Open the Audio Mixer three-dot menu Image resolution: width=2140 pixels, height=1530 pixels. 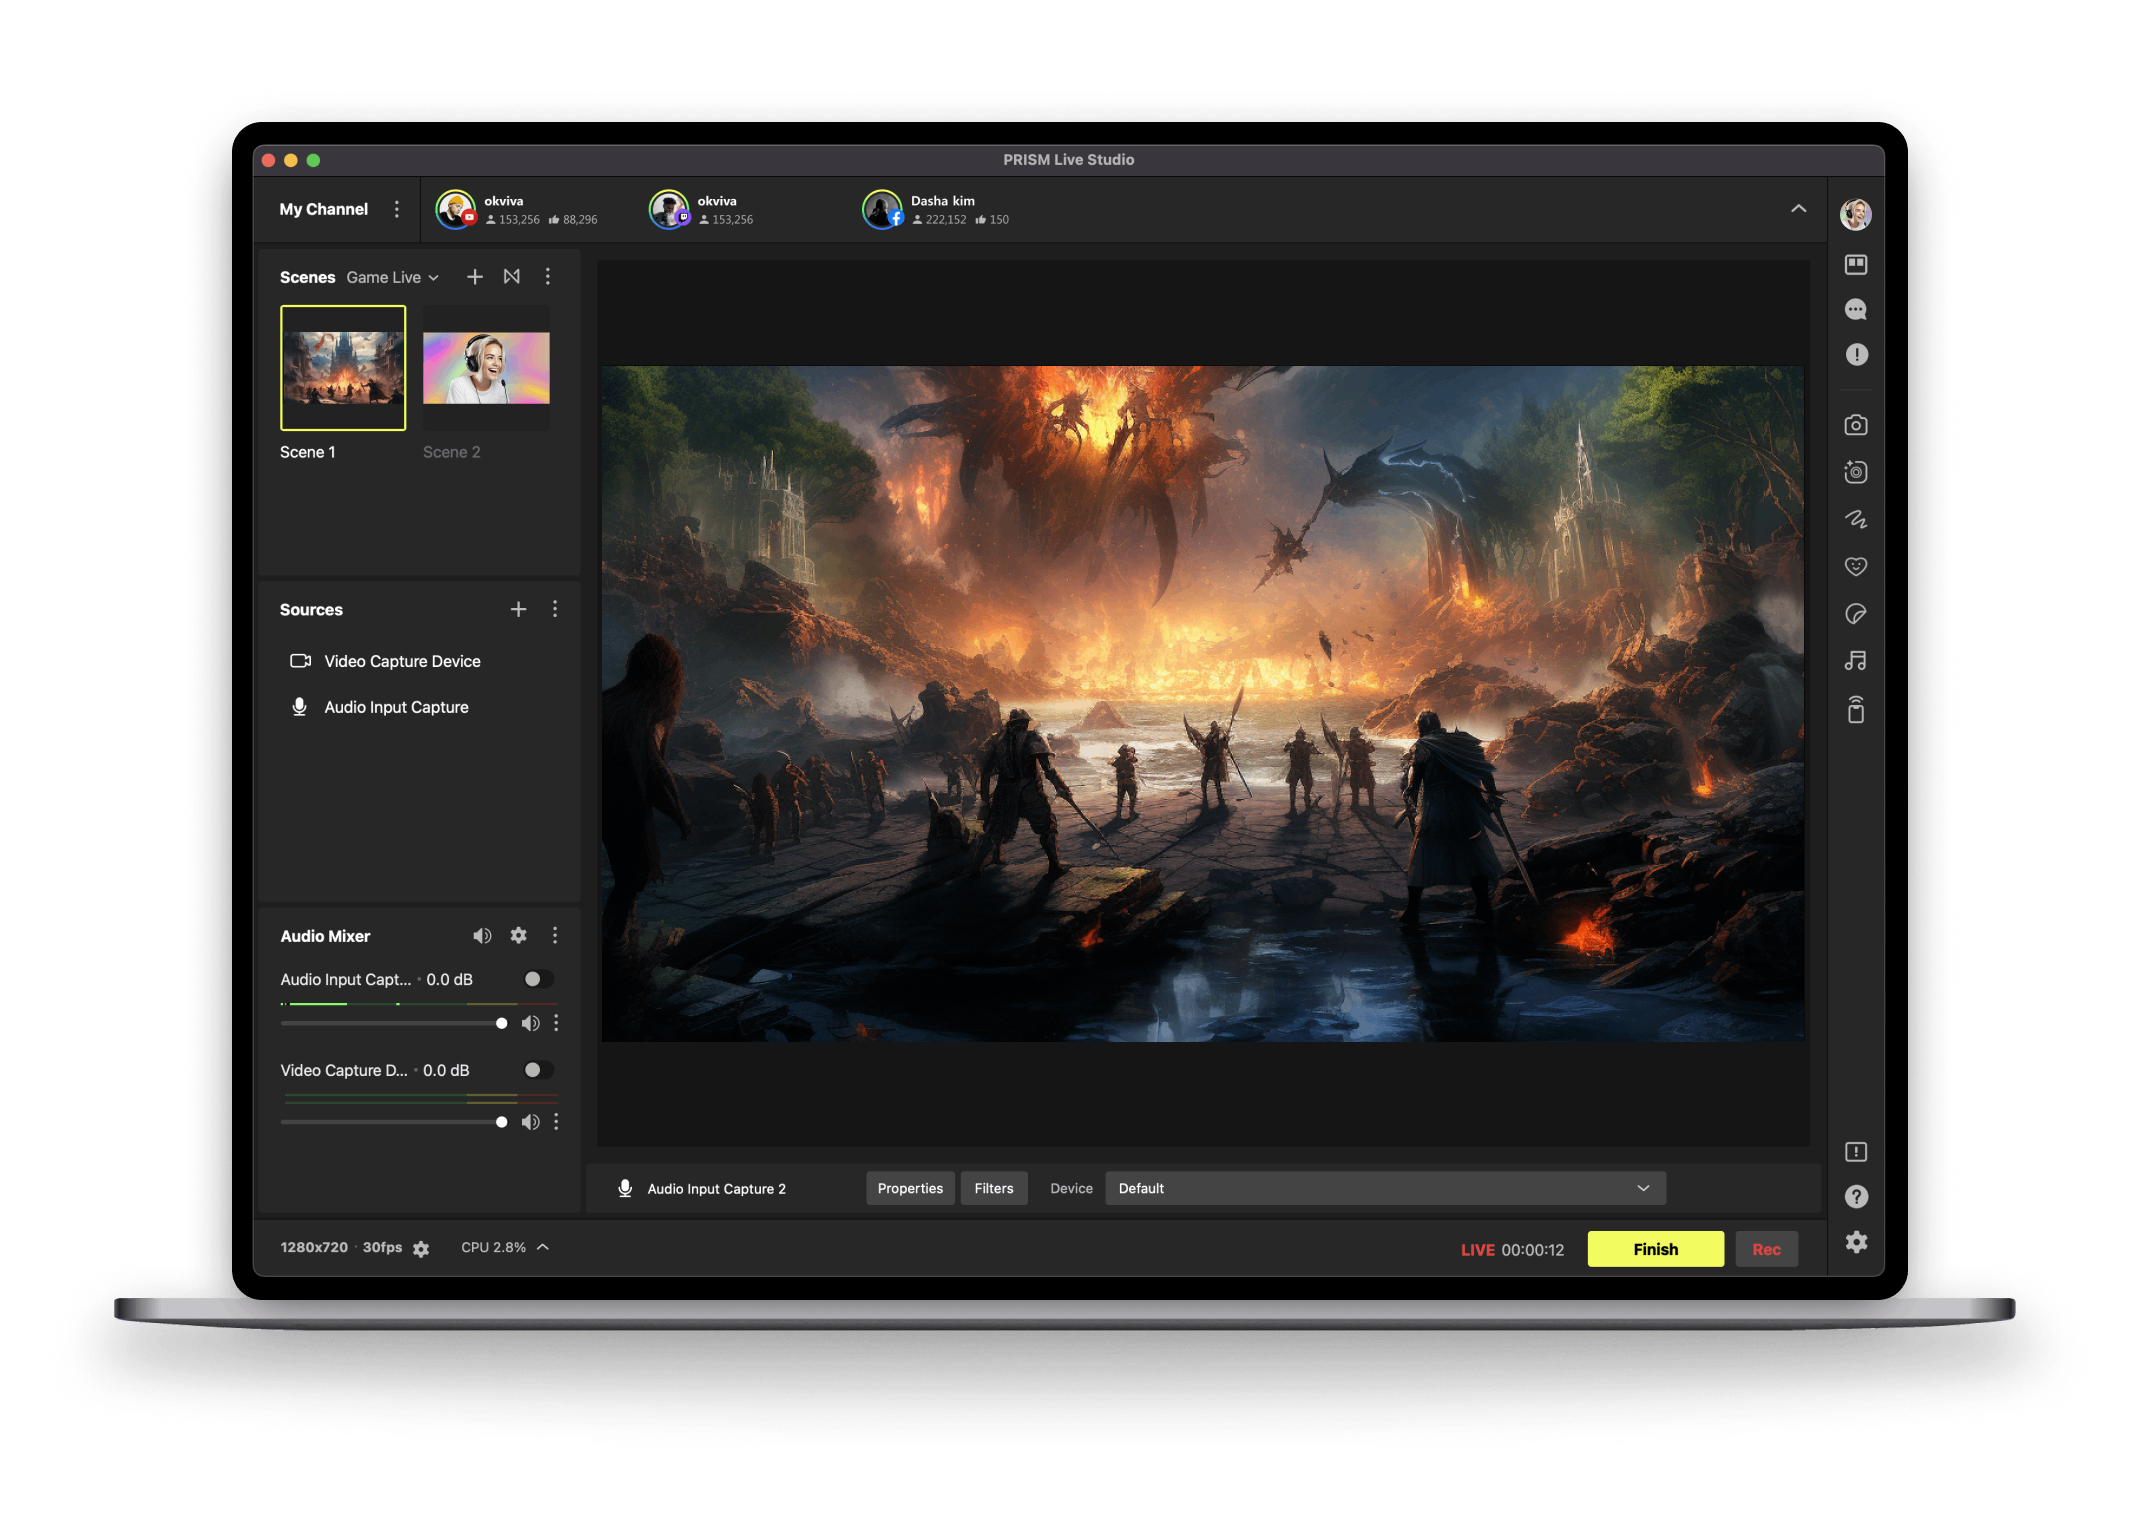(x=555, y=935)
